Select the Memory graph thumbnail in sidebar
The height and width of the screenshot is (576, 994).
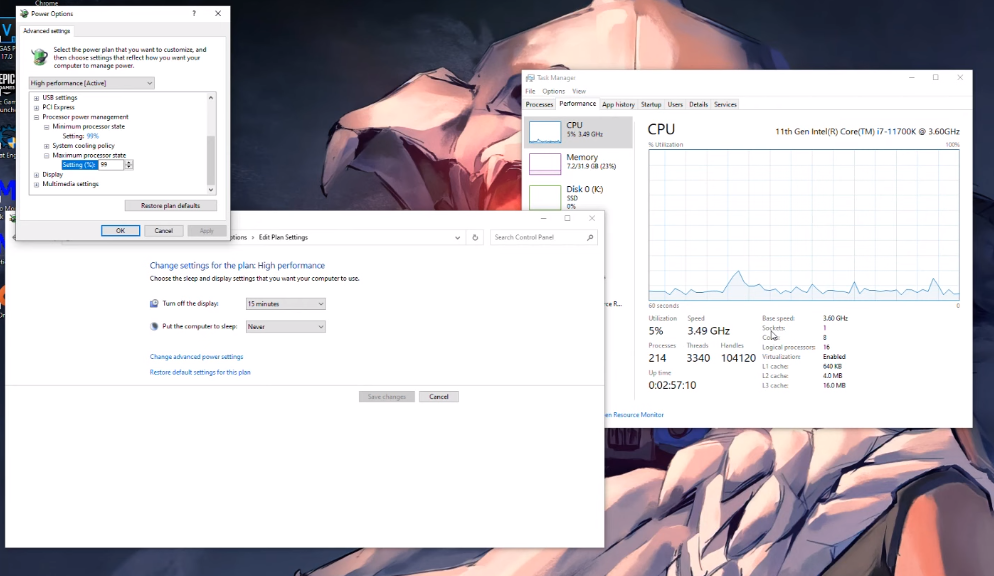pos(545,163)
